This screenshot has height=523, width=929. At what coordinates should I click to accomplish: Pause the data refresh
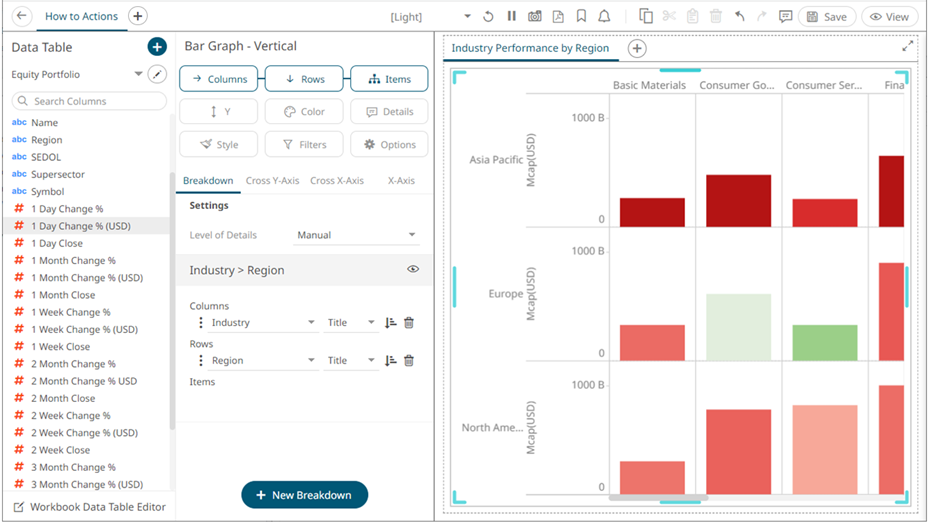click(511, 17)
